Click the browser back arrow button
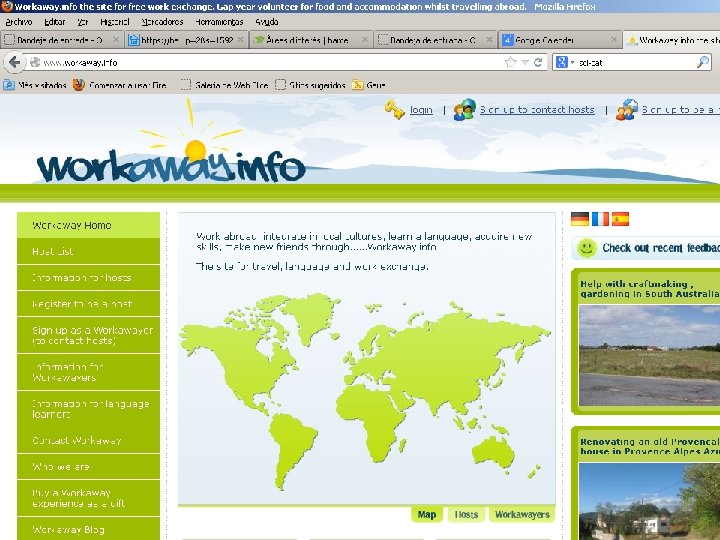This screenshot has height=540, width=720. tap(14, 62)
